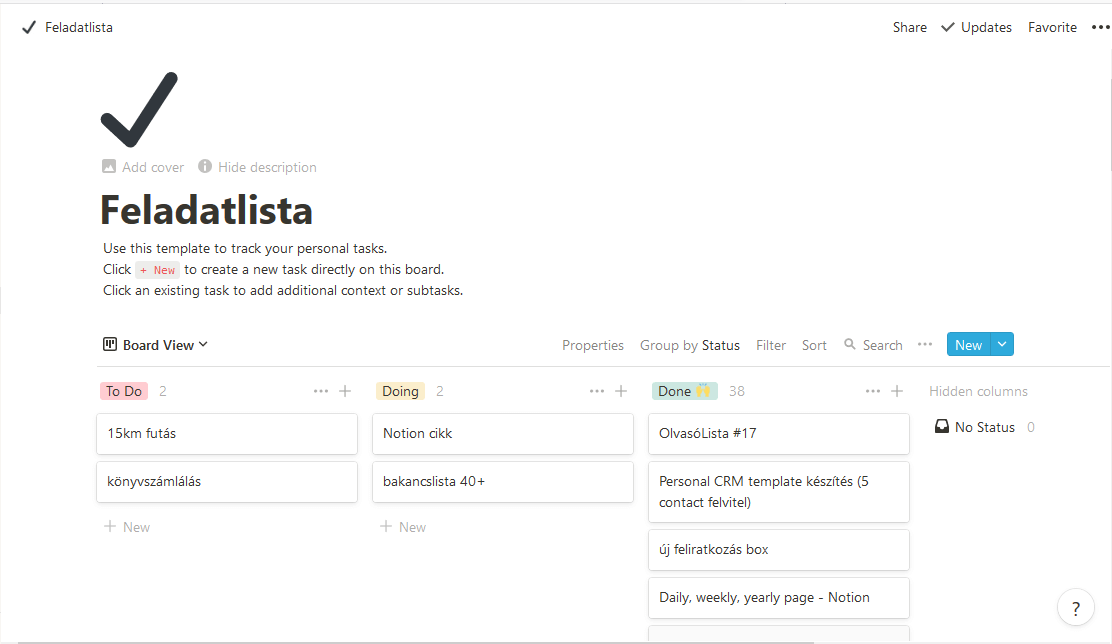Click the Hide description info icon
Viewport: 1112px width, 644px height.
point(205,166)
